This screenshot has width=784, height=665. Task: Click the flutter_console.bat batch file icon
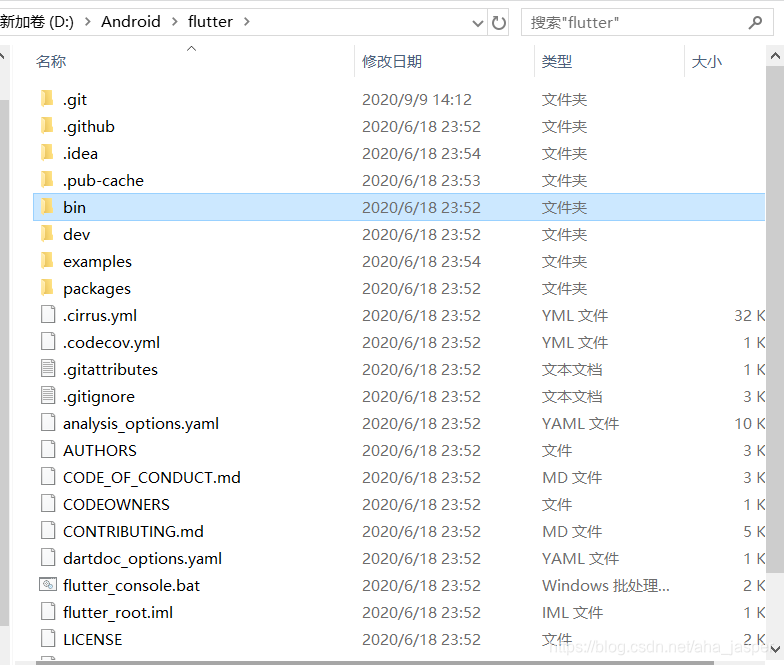pyautogui.click(x=48, y=584)
